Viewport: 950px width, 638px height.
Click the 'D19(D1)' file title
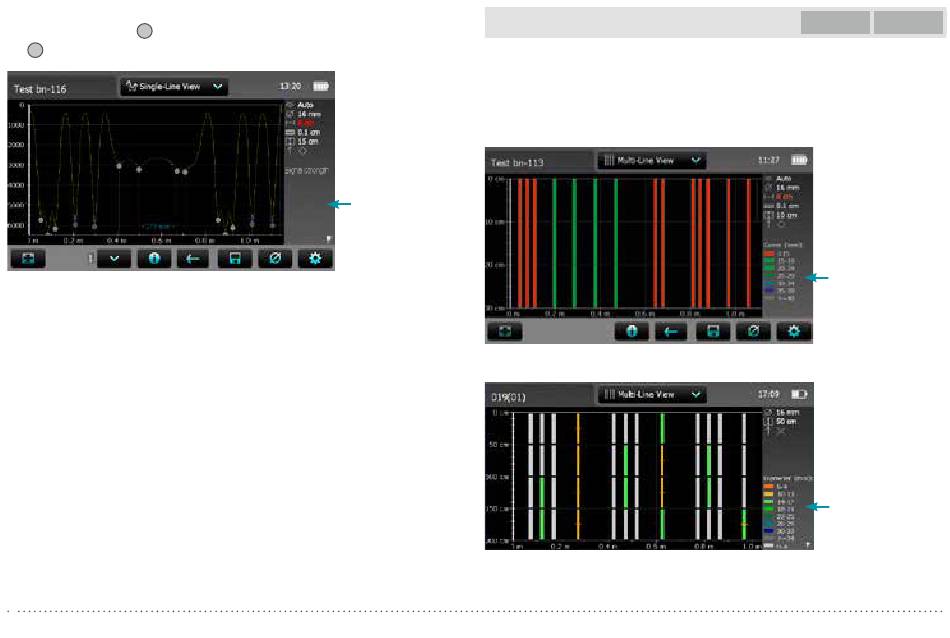tap(508, 397)
